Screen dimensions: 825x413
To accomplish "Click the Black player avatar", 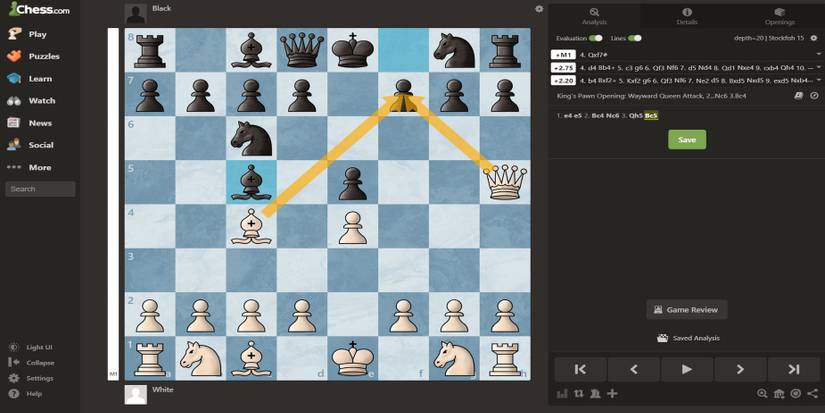I will [136, 14].
